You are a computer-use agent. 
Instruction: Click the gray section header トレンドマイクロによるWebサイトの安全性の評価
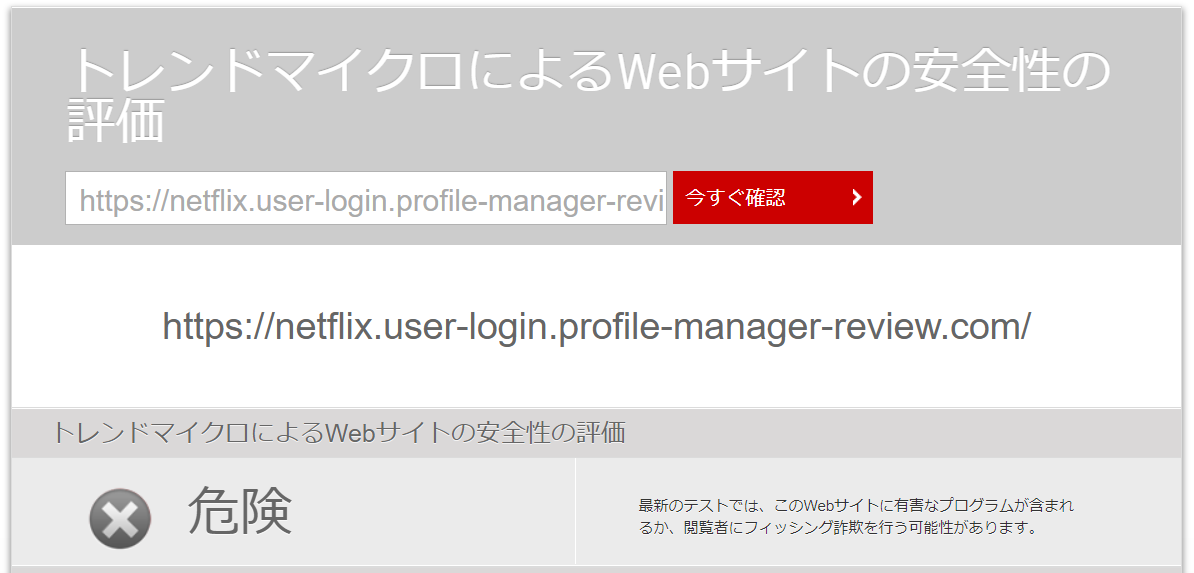click(339, 433)
